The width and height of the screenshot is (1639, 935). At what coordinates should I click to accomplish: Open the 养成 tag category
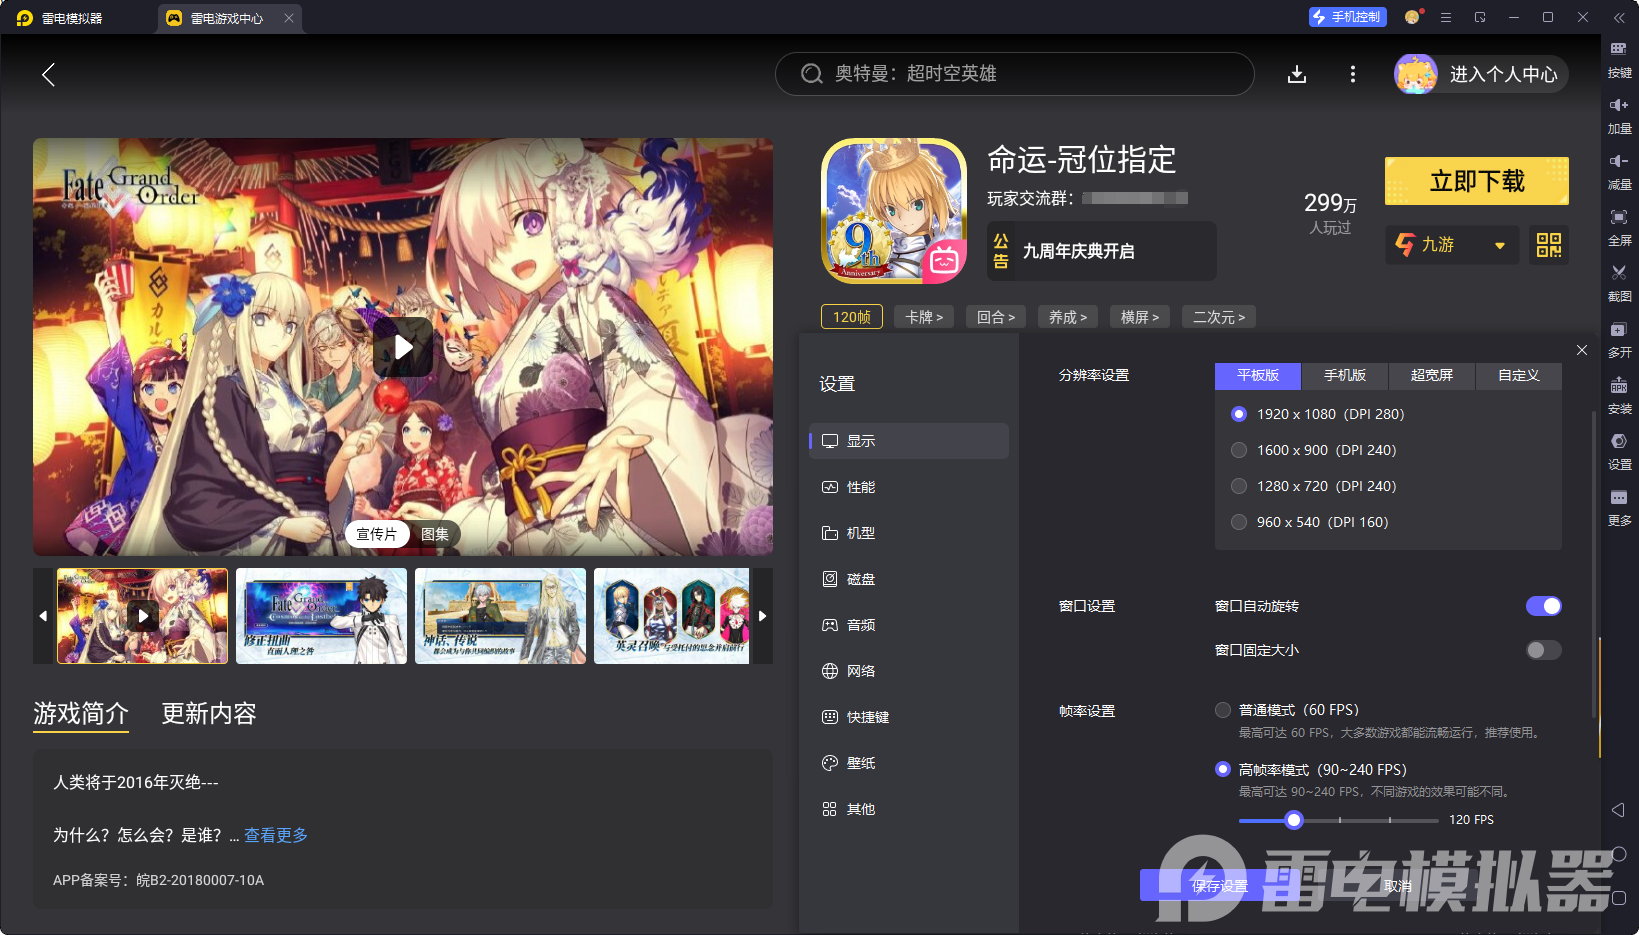[1068, 317]
